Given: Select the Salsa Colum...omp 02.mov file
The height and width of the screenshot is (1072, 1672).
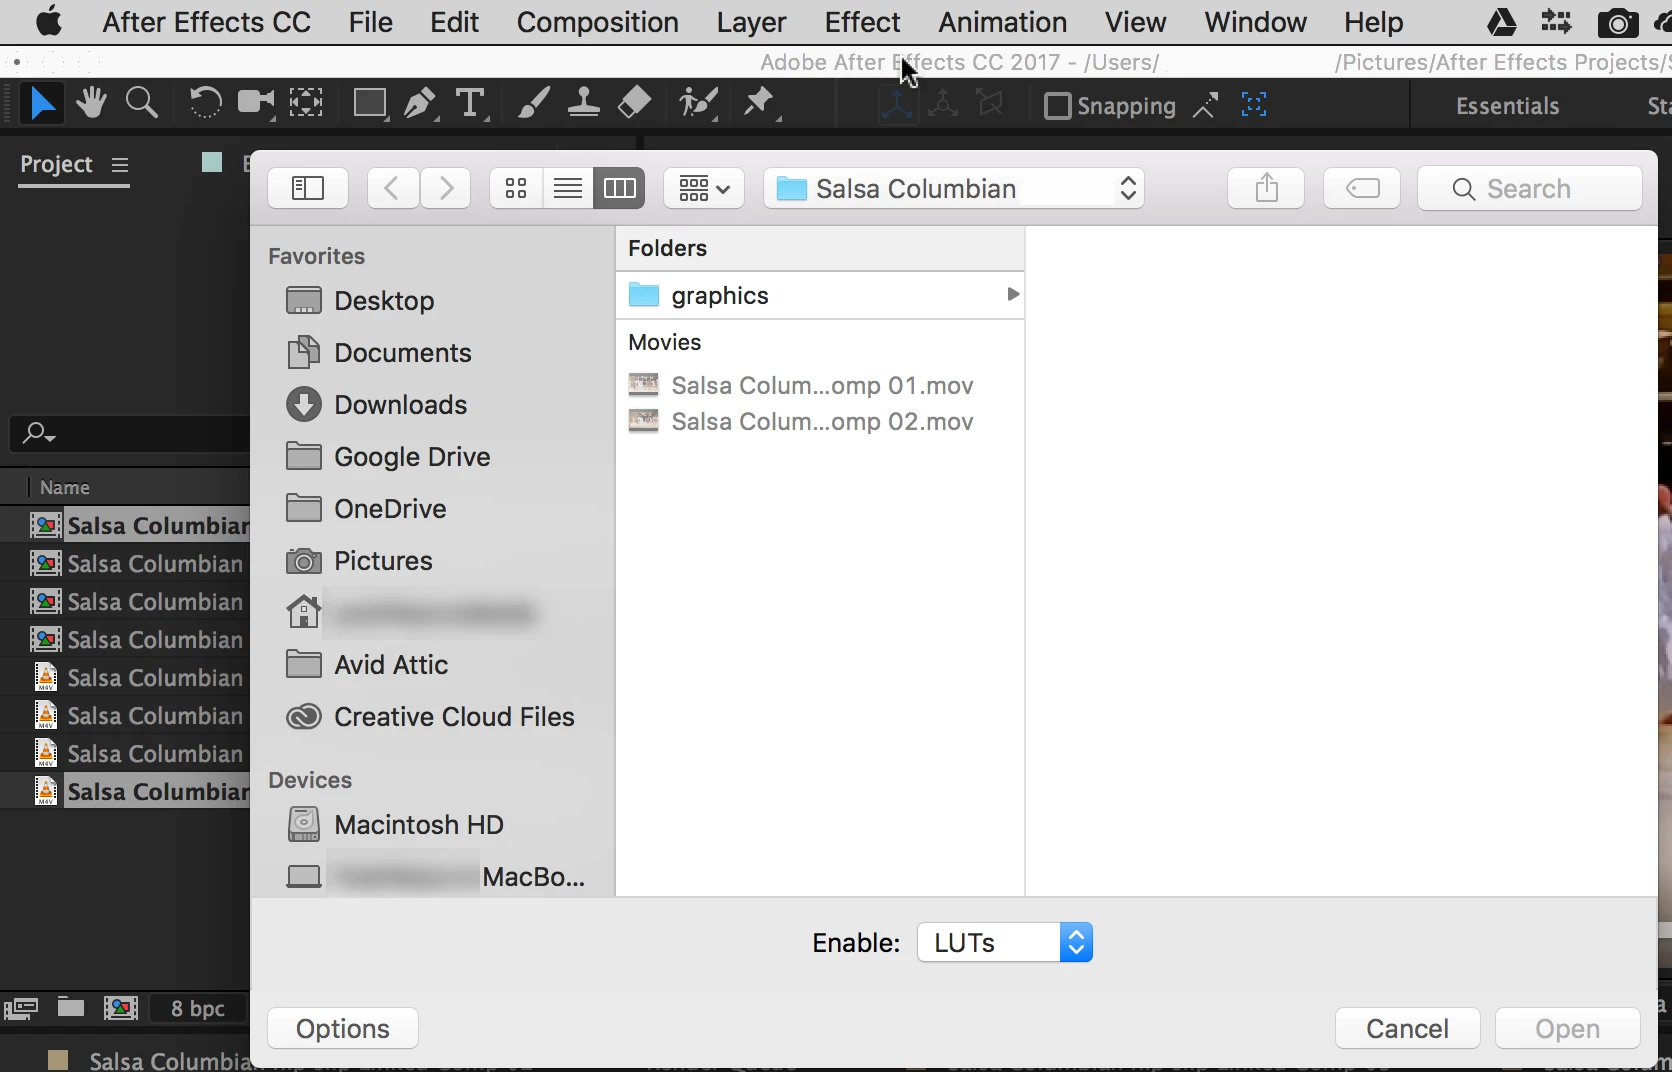Looking at the screenshot, I should pos(820,421).
